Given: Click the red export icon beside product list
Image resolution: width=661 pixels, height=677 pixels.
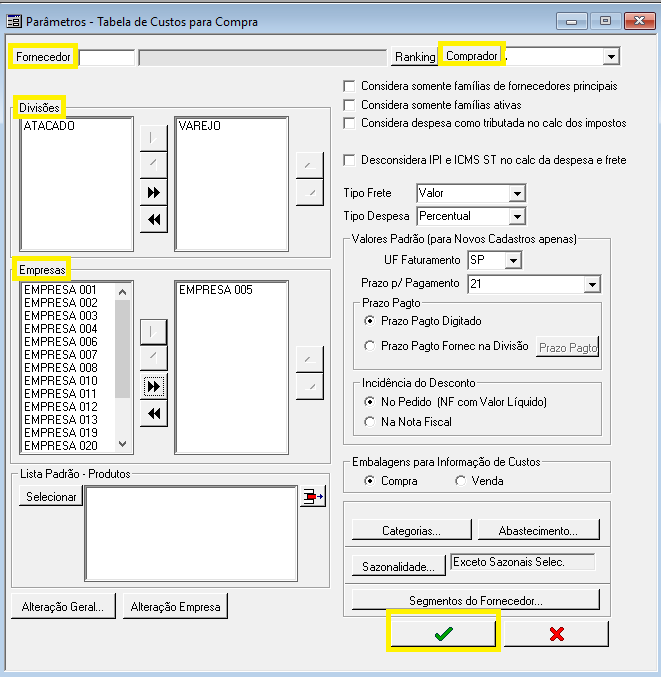Looking at the screenshot, I should point(313,497).
